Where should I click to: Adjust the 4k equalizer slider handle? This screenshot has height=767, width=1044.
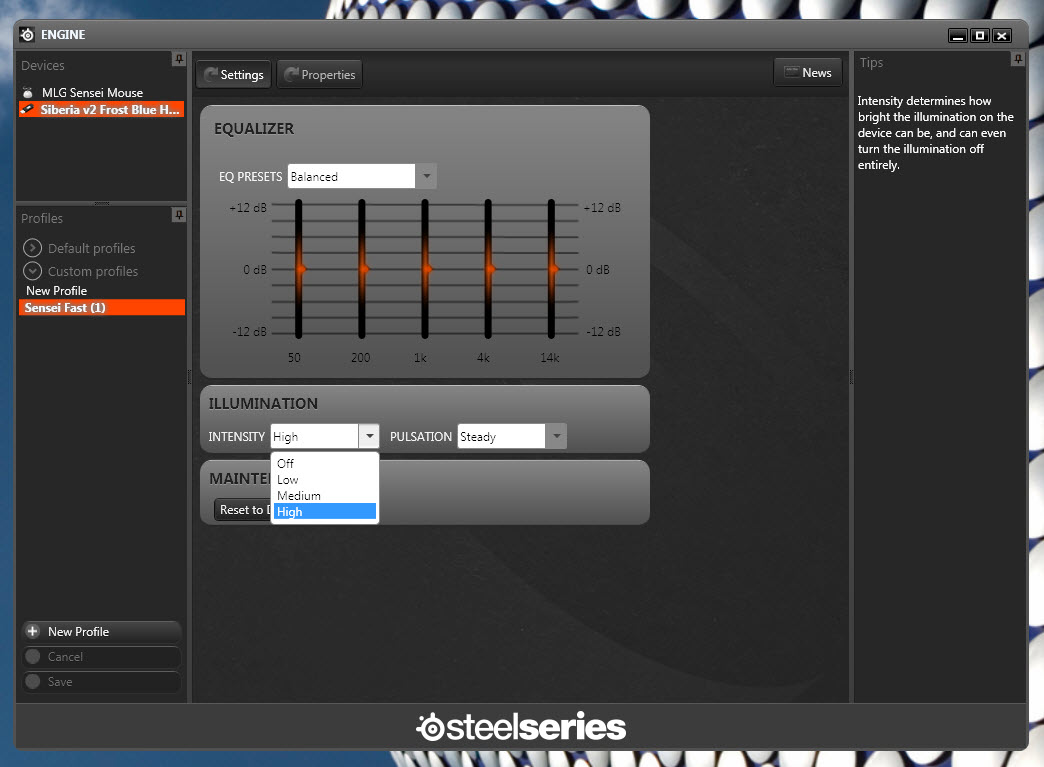490,269
